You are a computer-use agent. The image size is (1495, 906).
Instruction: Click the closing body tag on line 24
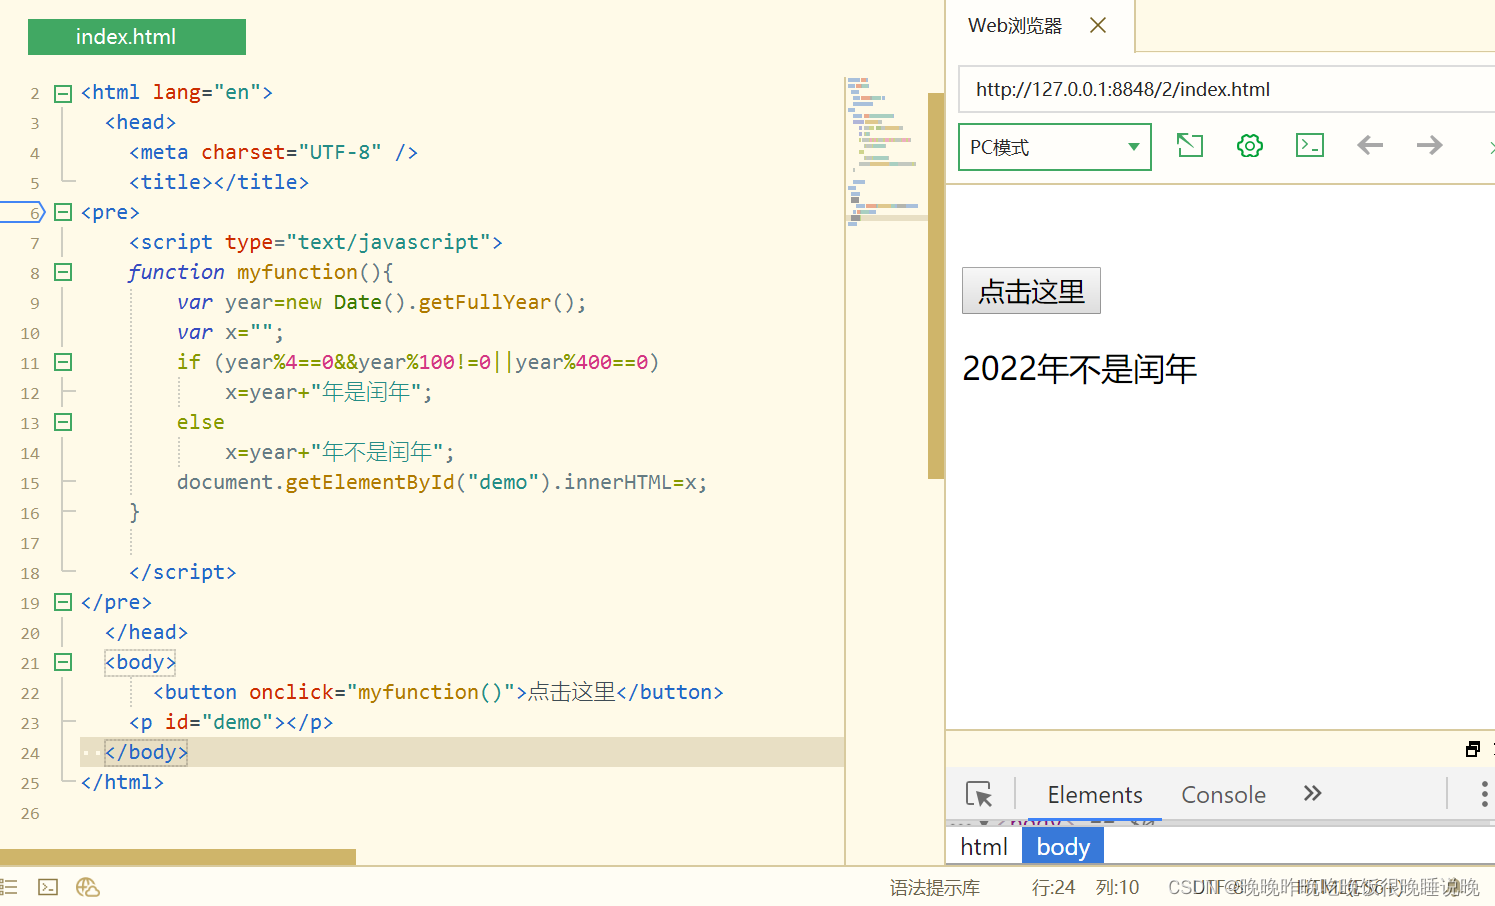pos(146,752)
